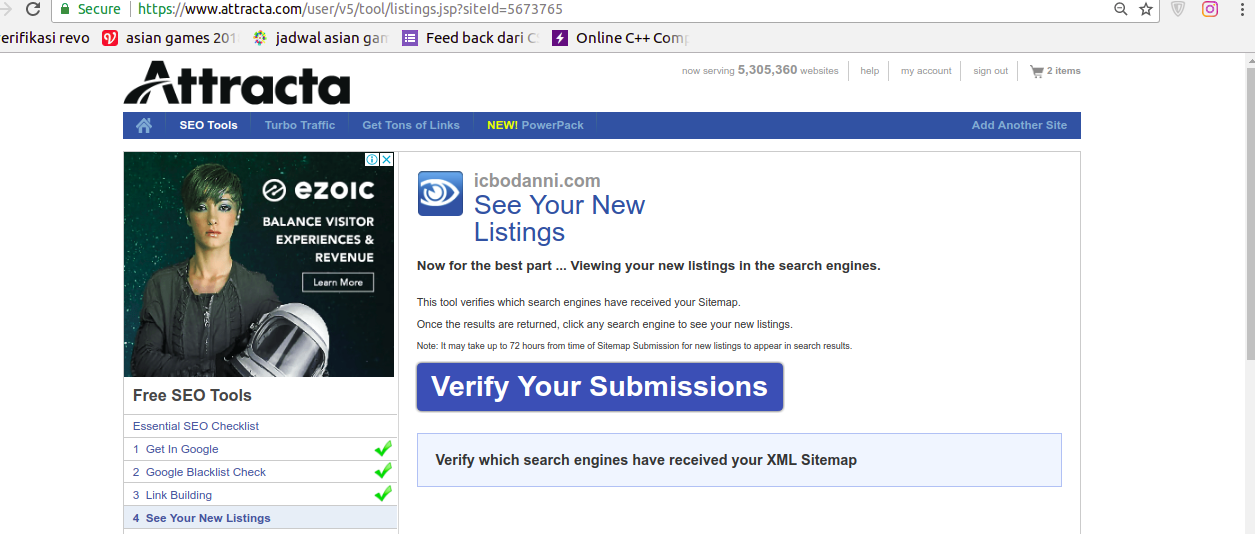Click the browser reload icon

click(33, 9)
